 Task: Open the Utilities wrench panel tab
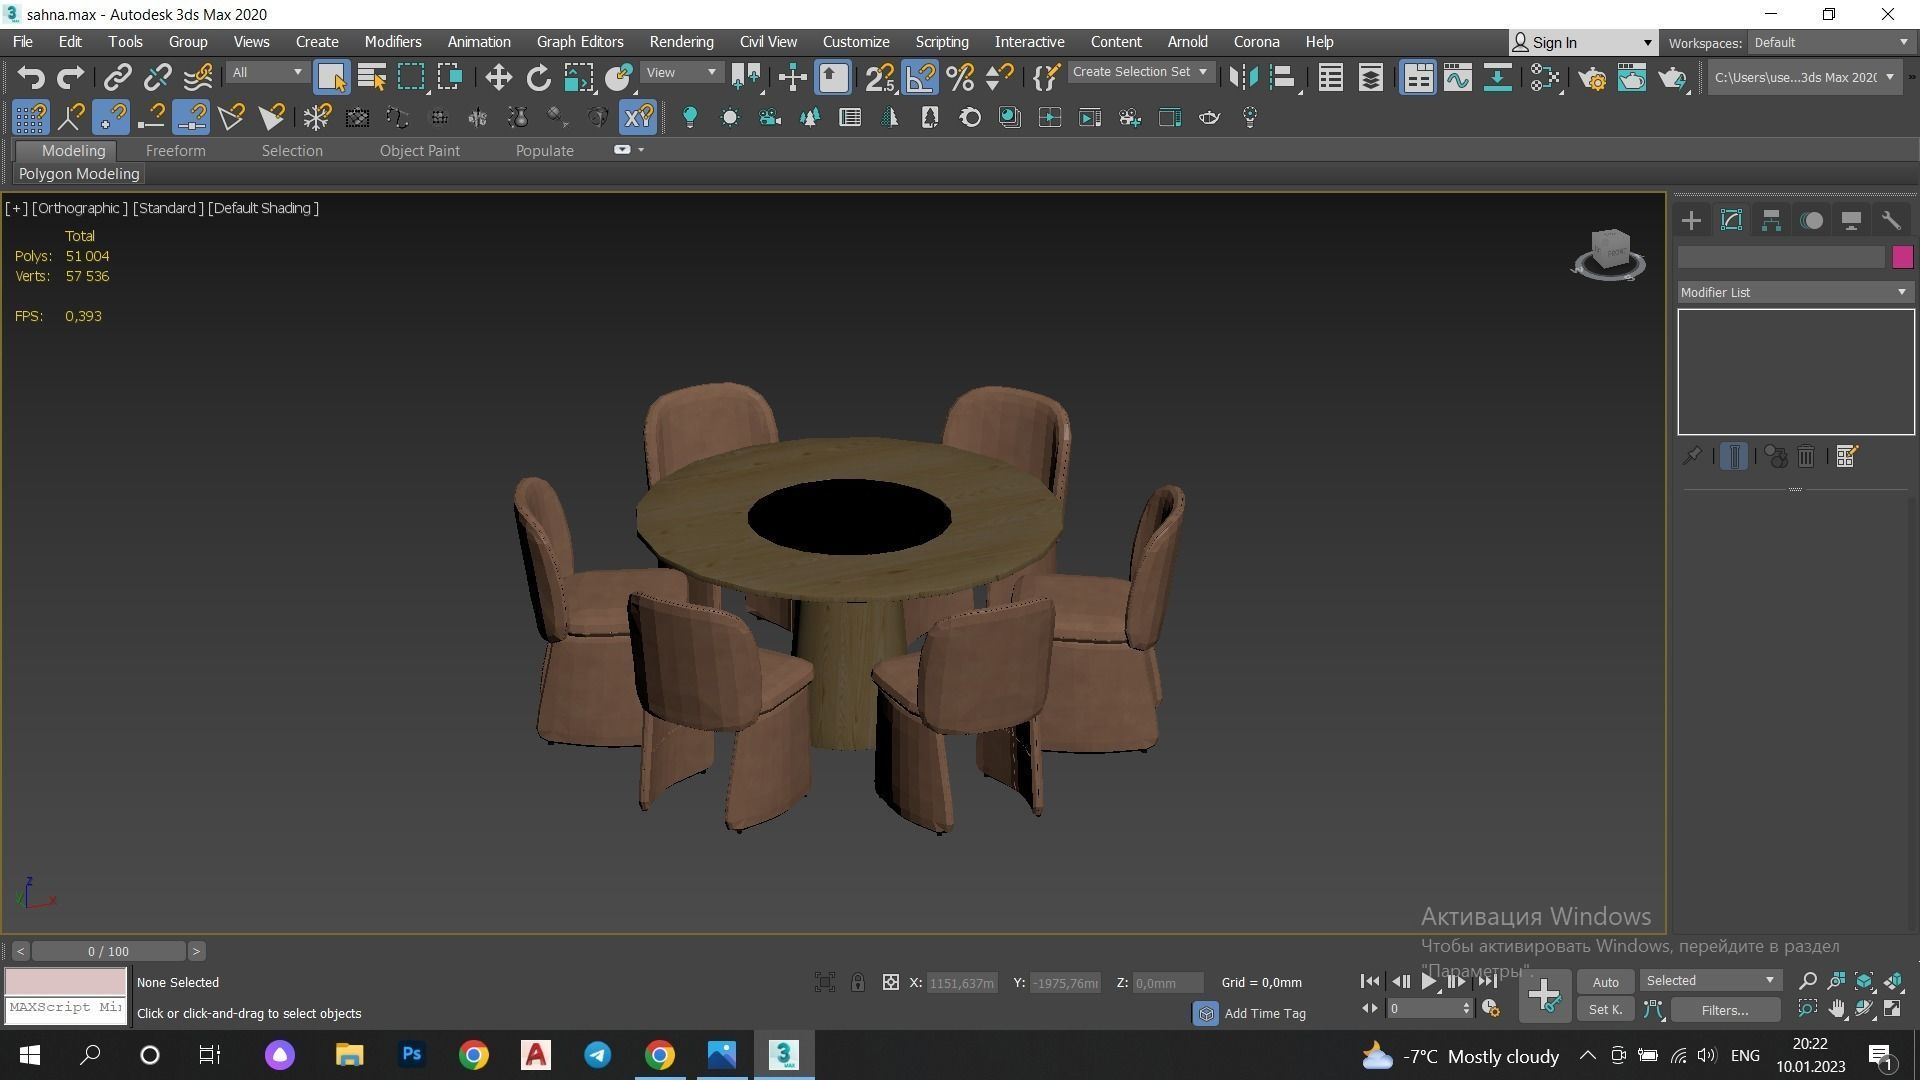[x=1890, y=220]
